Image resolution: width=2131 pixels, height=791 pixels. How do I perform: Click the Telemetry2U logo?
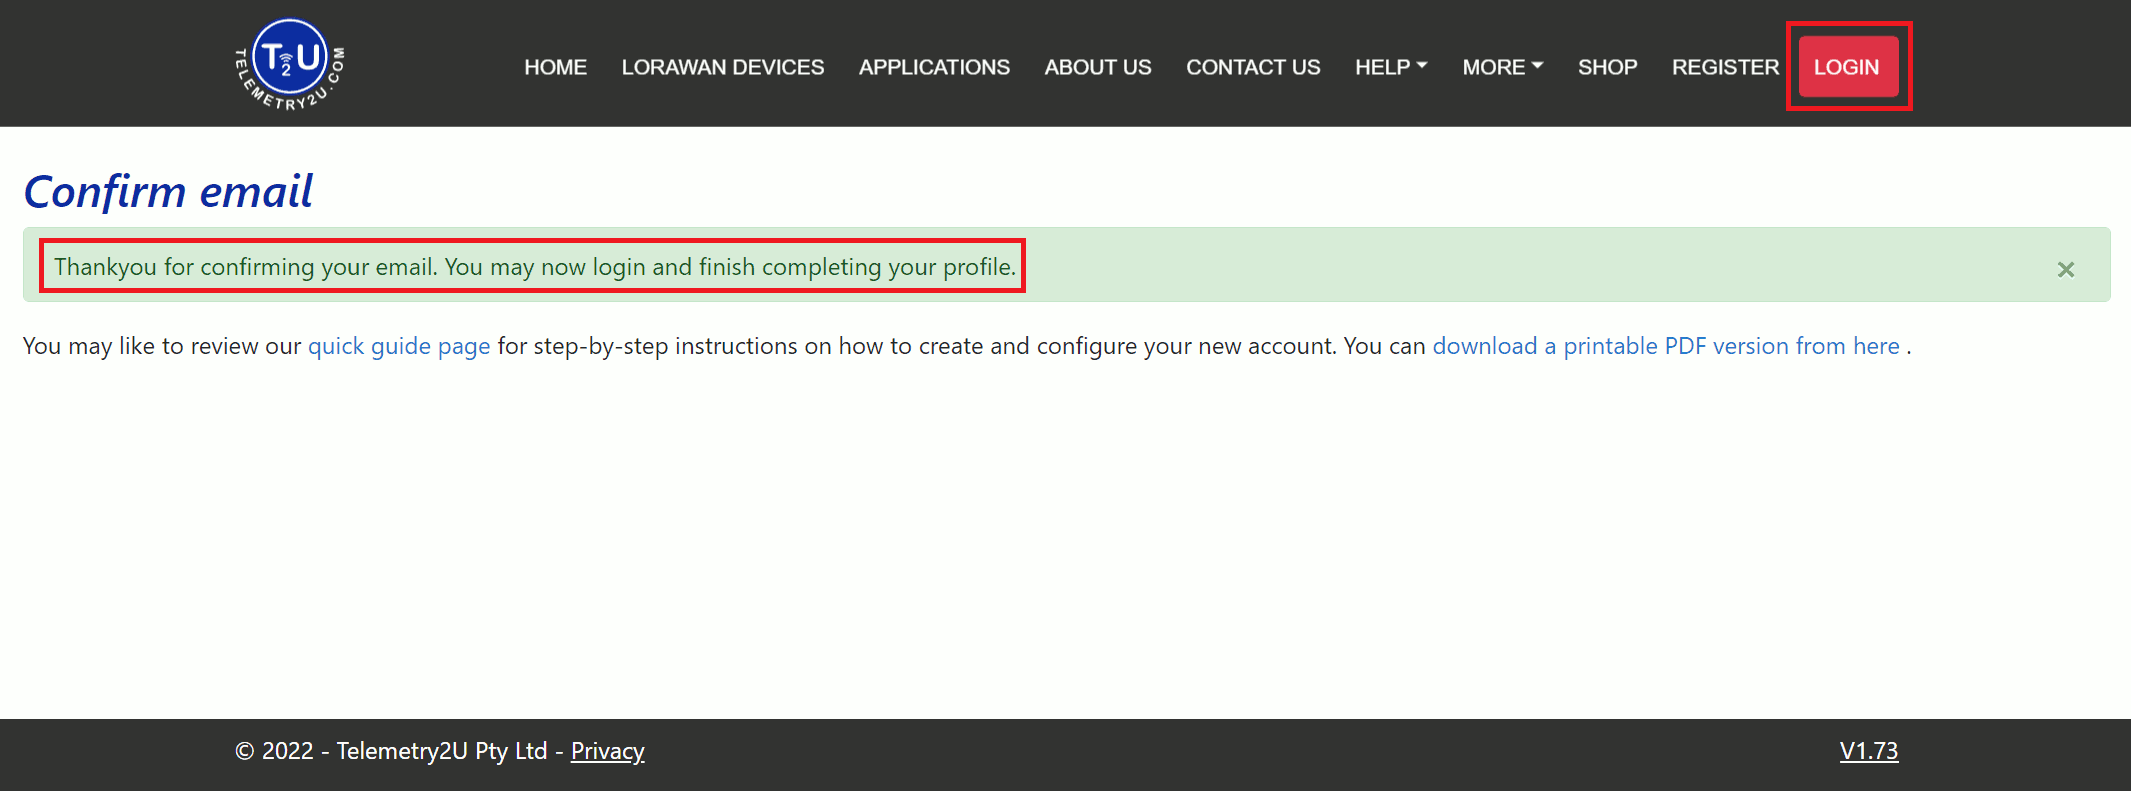(290, 64)
